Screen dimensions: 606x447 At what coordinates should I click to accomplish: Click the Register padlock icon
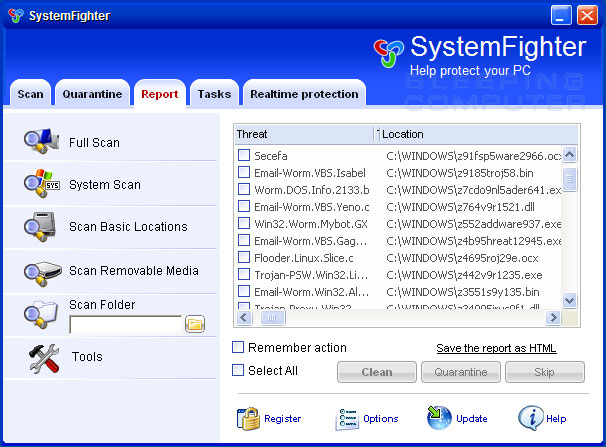[x=248, y=418]
